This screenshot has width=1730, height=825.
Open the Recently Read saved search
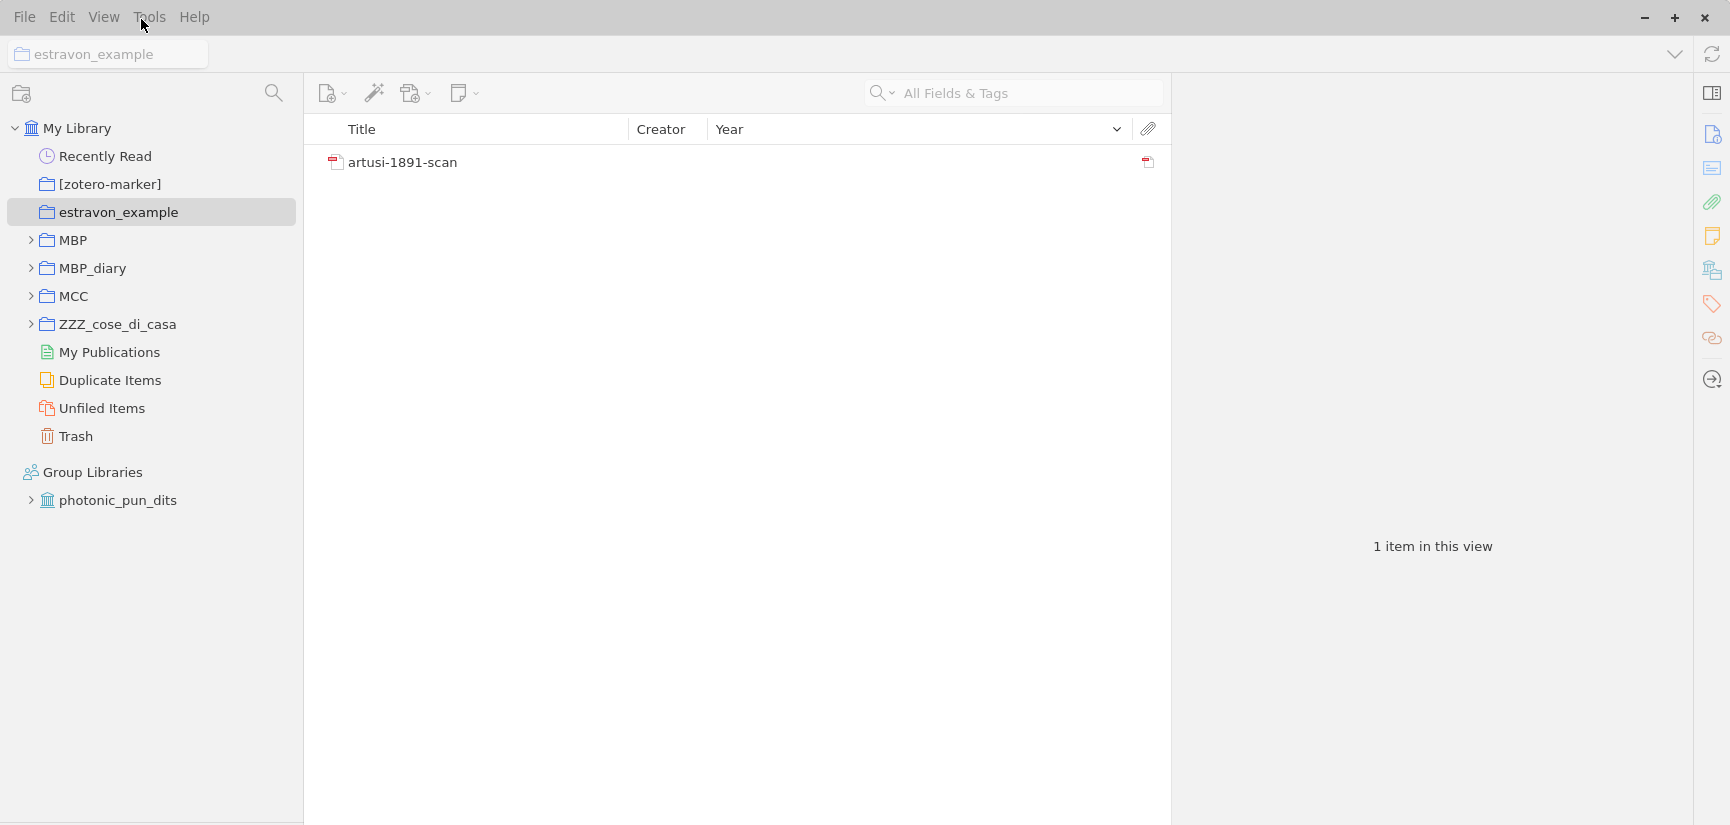(105, 156)
